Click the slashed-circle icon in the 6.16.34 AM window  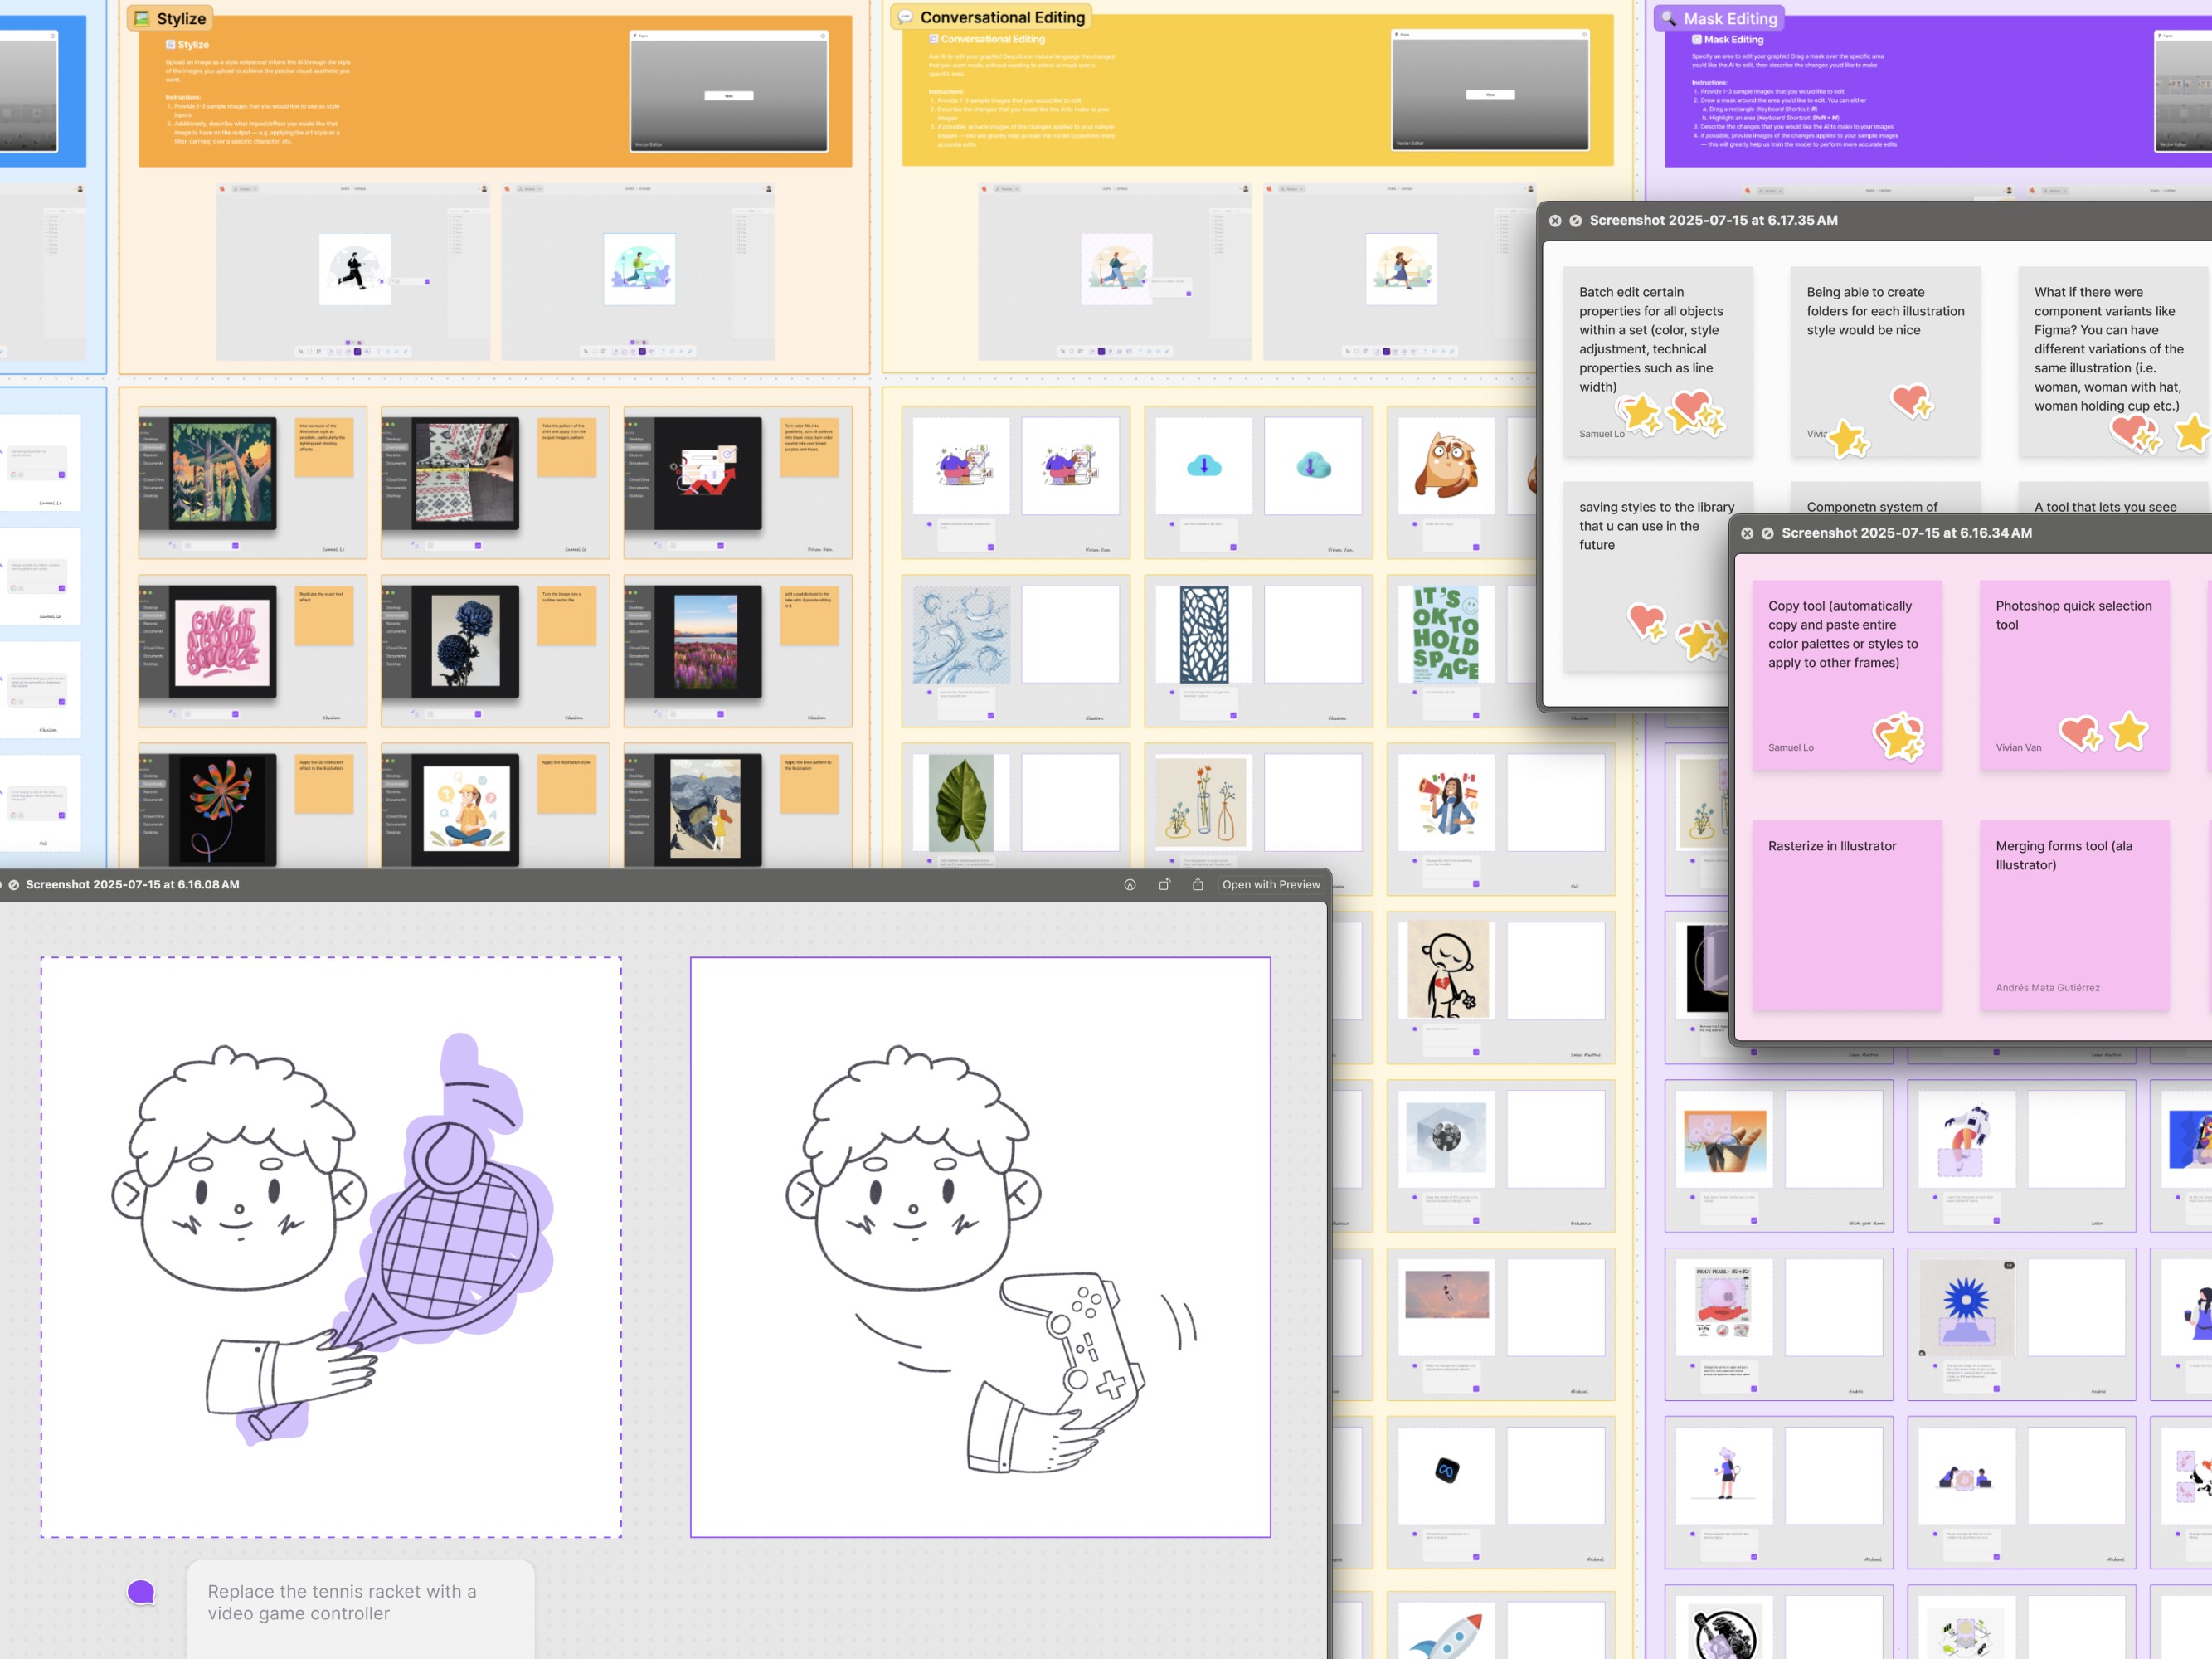click(1767, 533)
